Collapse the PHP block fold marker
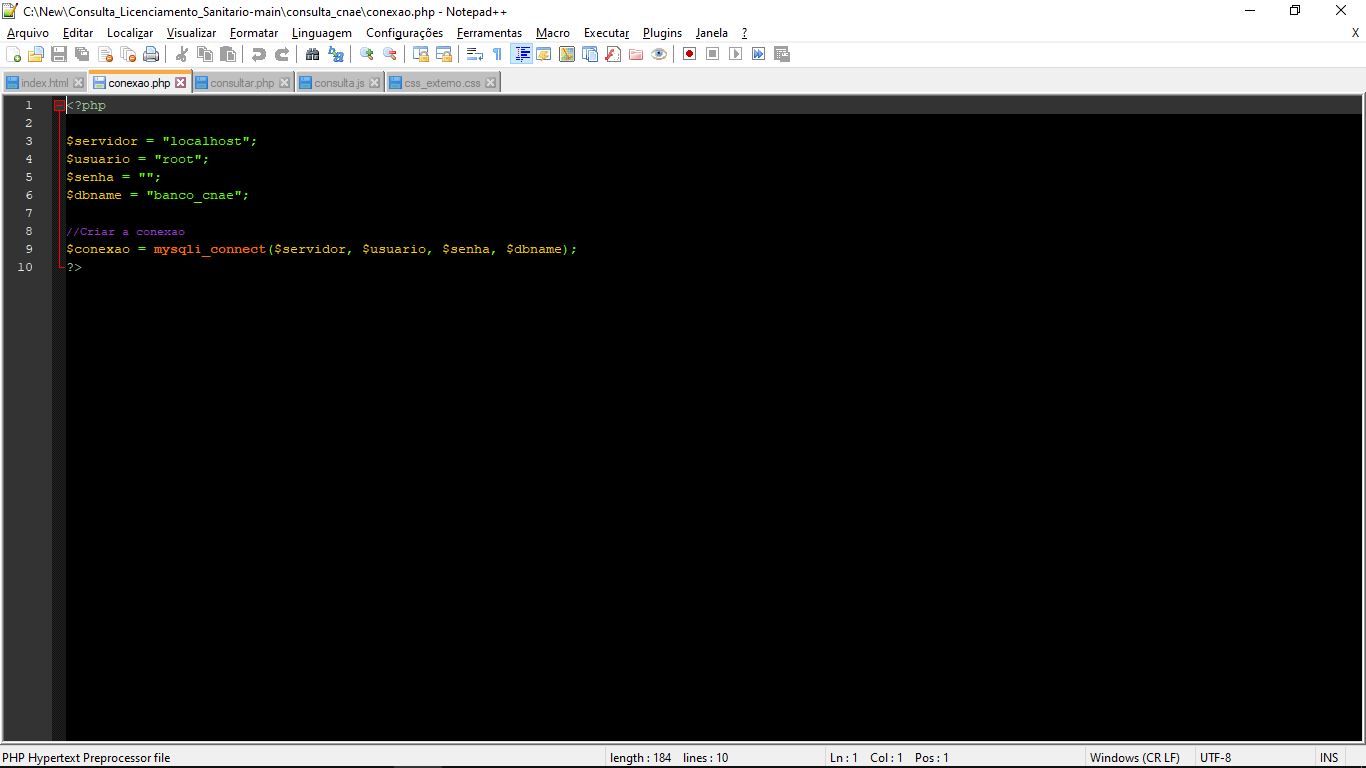Screen dimensions: 1366x768 click(x=60, y=105)
